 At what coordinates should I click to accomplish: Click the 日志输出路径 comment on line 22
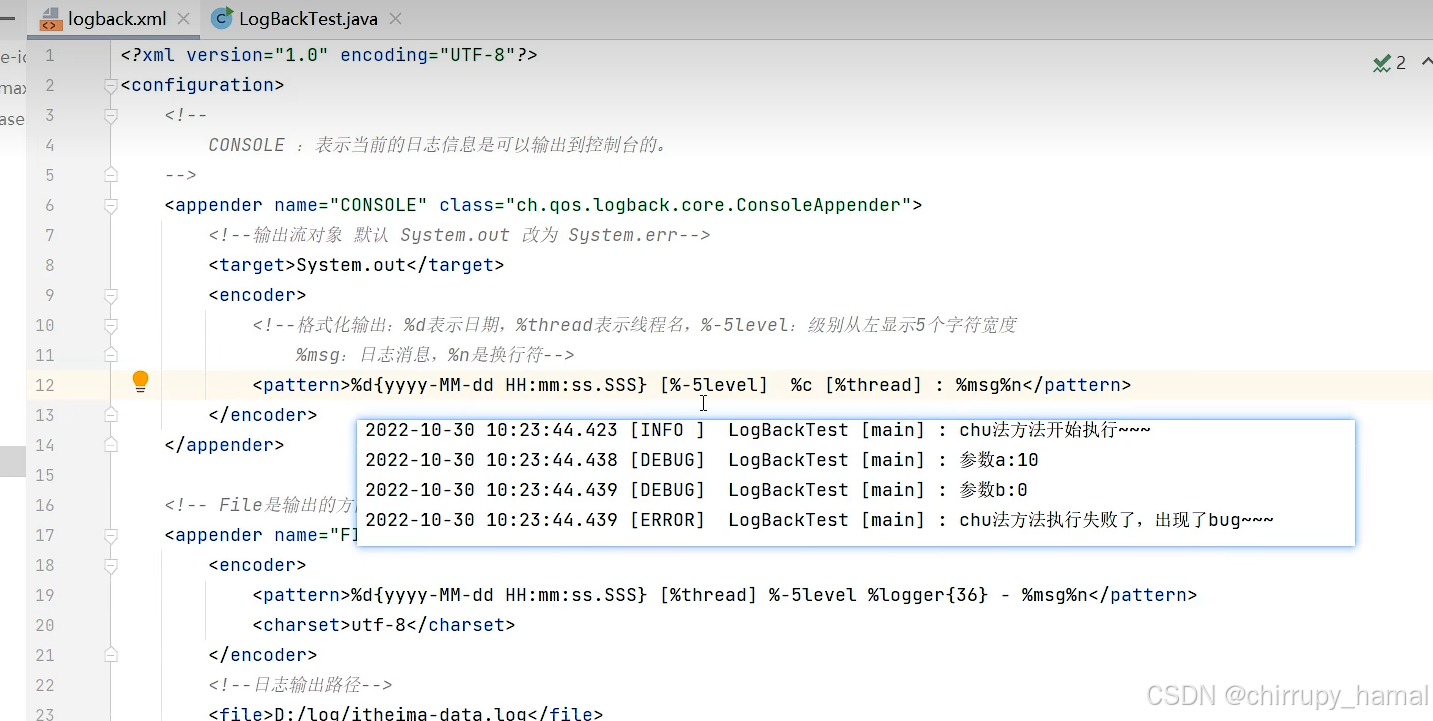[300, 685]
